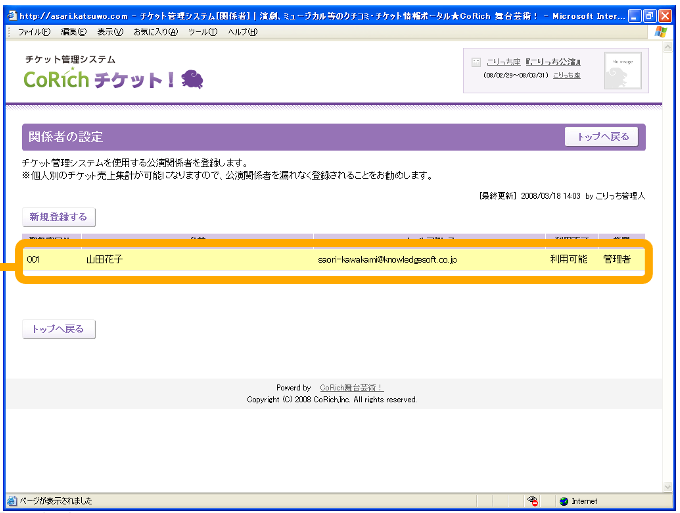Image resolution: width=680 pixels, height=513 pixels.
Task: Follow the CoRich舞台芸術! footer link
Action: click(350, 387)
